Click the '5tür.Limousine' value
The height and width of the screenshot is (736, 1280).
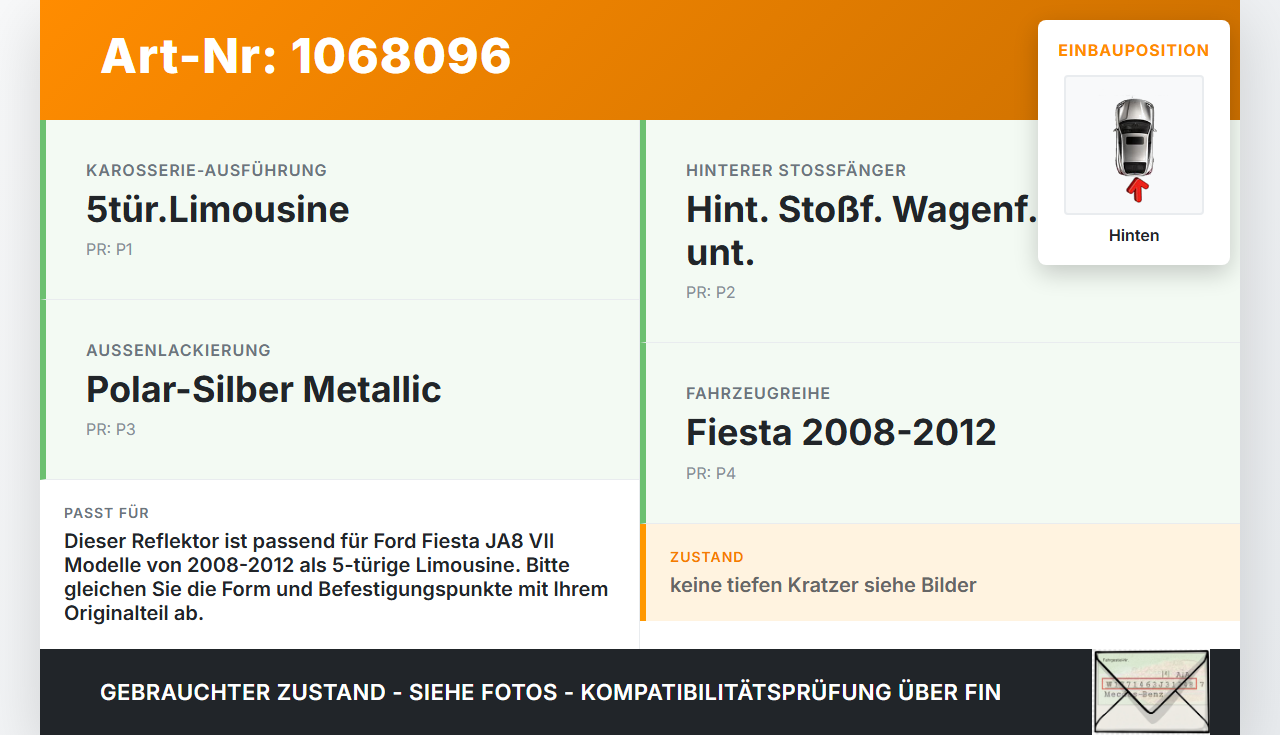218,209
